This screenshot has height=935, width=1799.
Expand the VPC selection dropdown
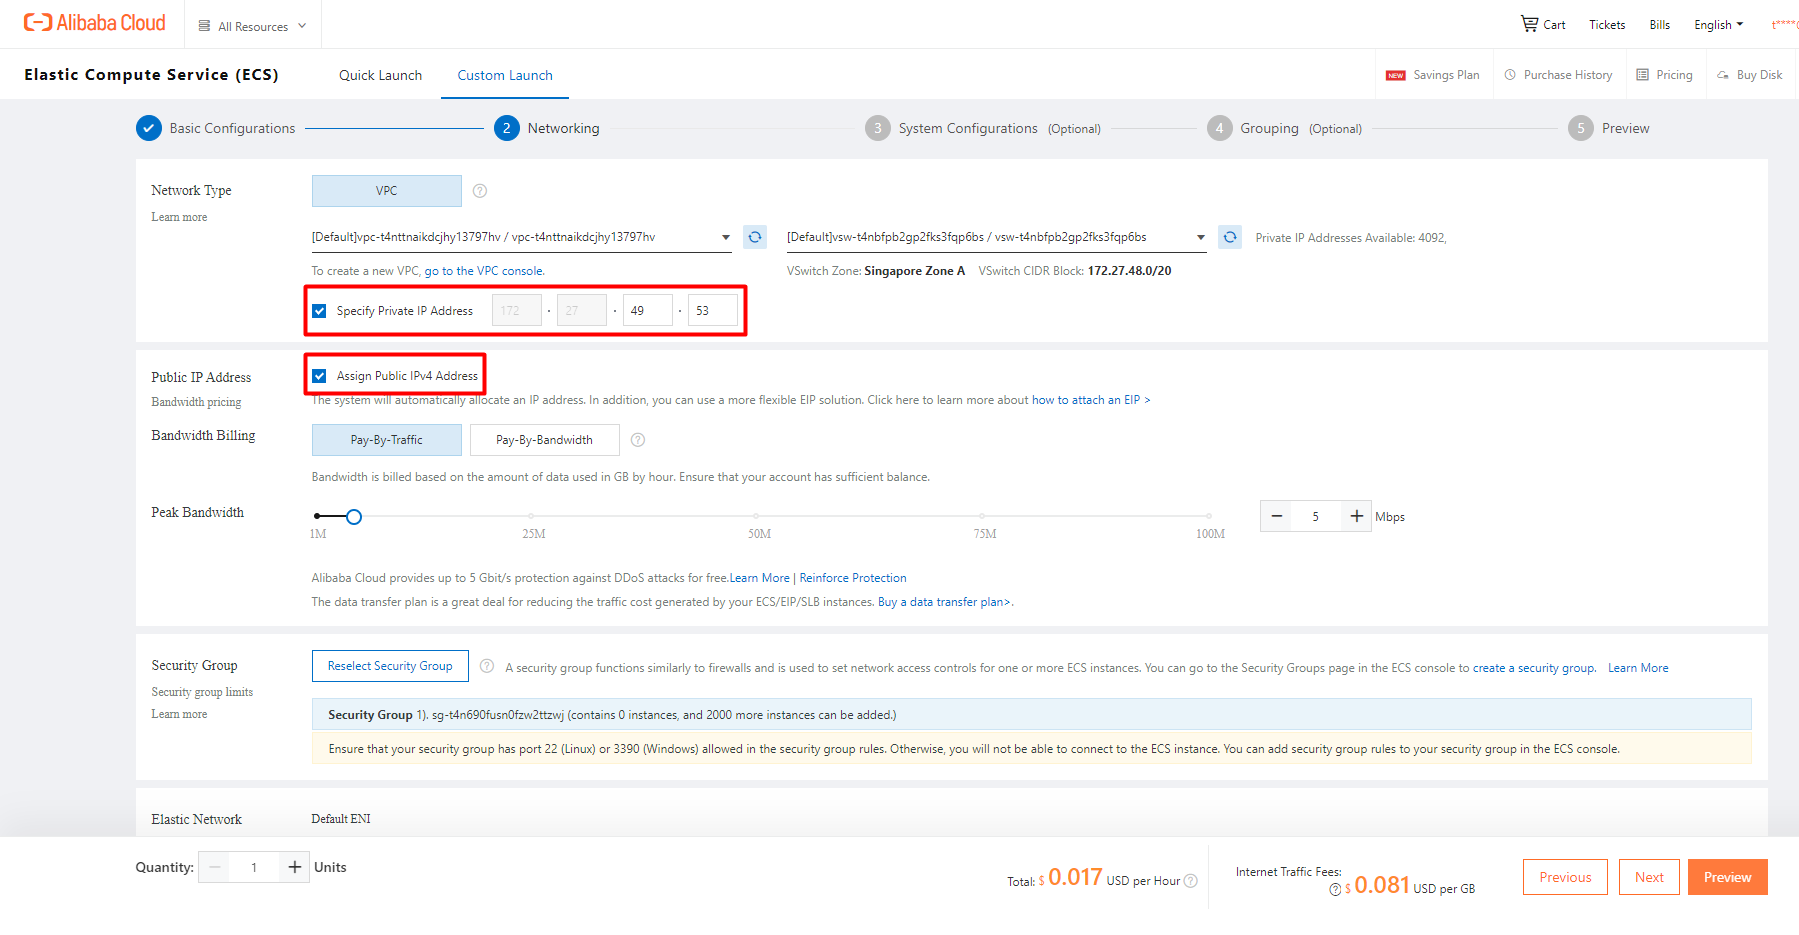(726, 237)
